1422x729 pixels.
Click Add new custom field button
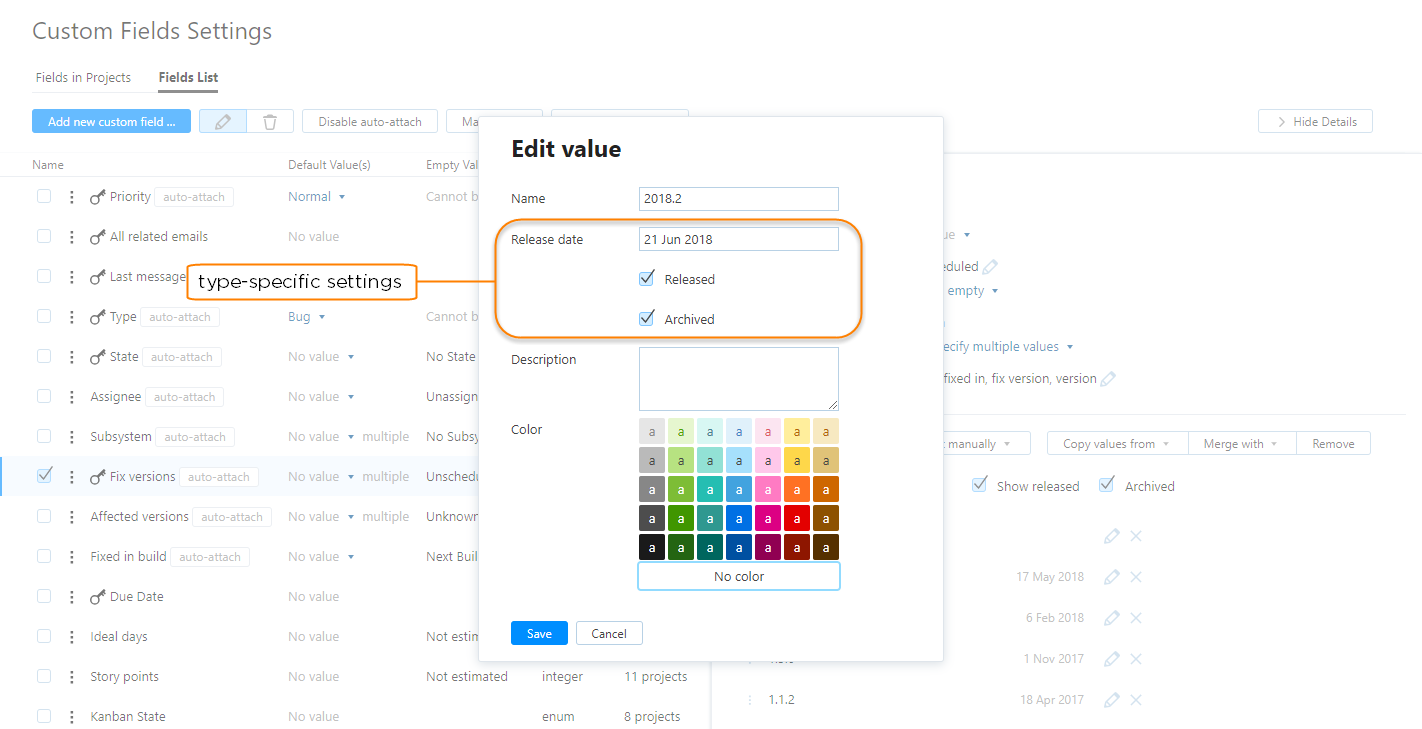pos(111,121)
